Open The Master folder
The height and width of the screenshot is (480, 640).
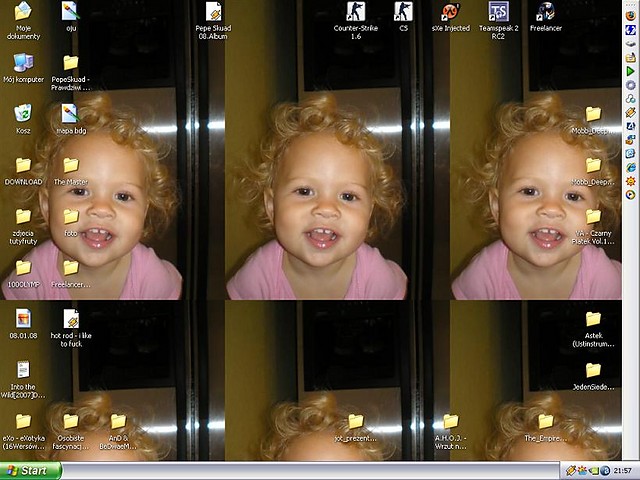click(71, 171)
